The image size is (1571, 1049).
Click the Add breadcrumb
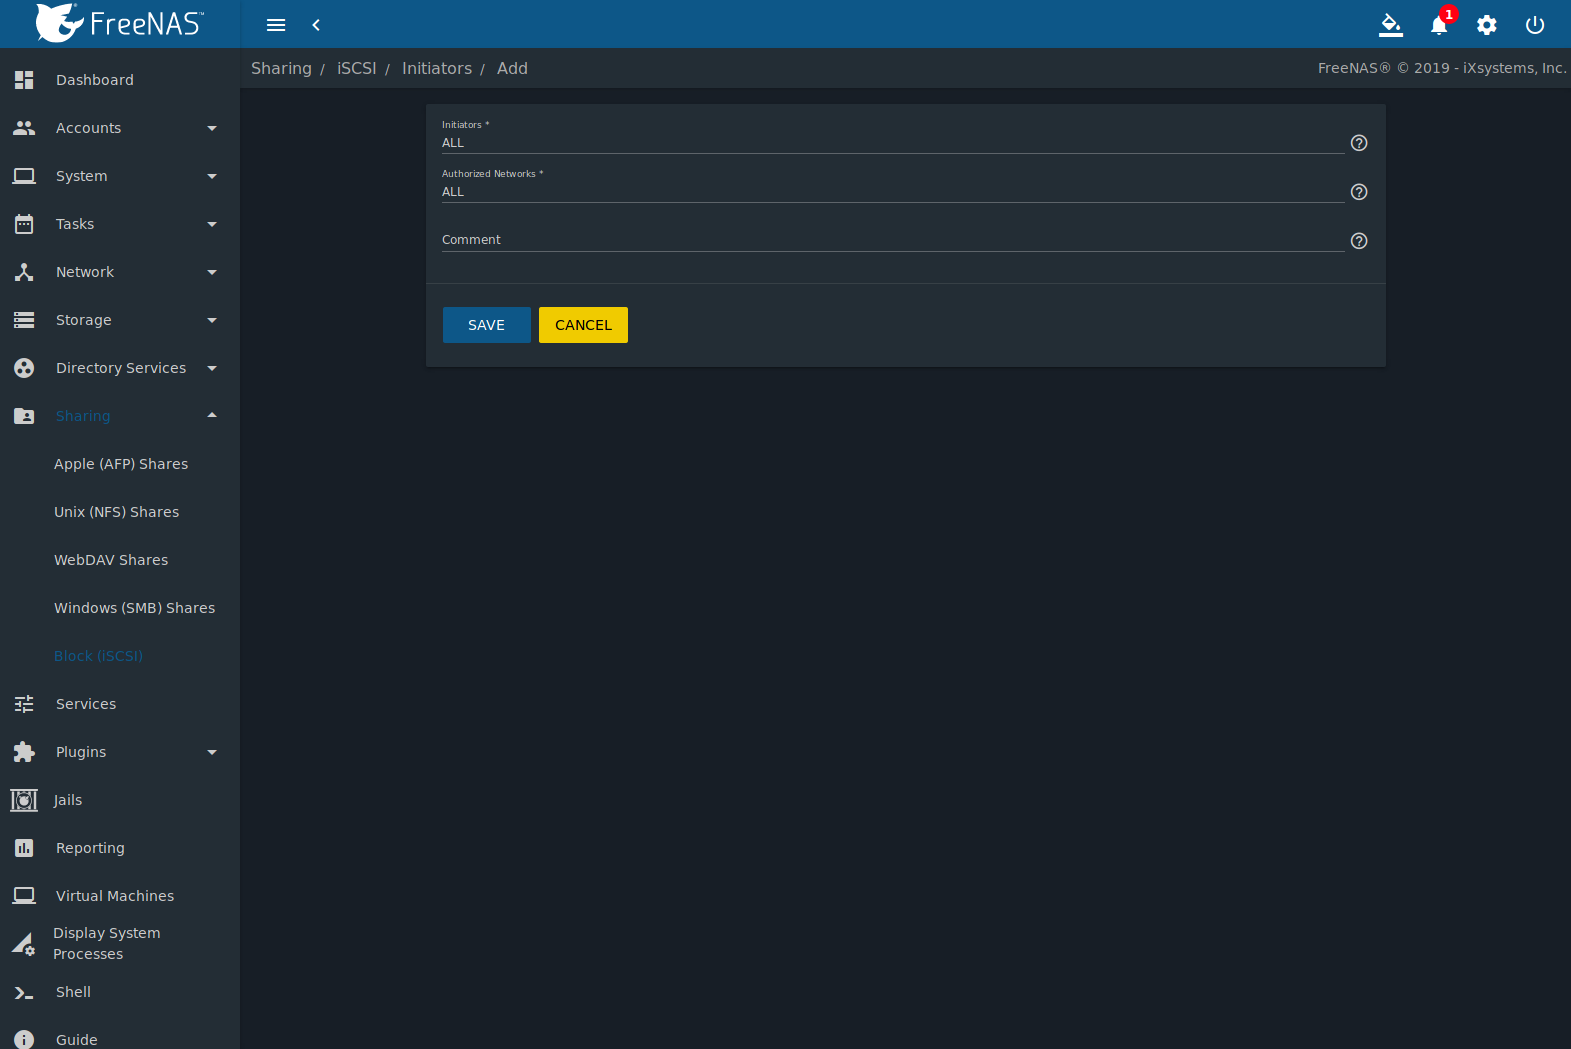pyautogui.click(x=512, y=68)
